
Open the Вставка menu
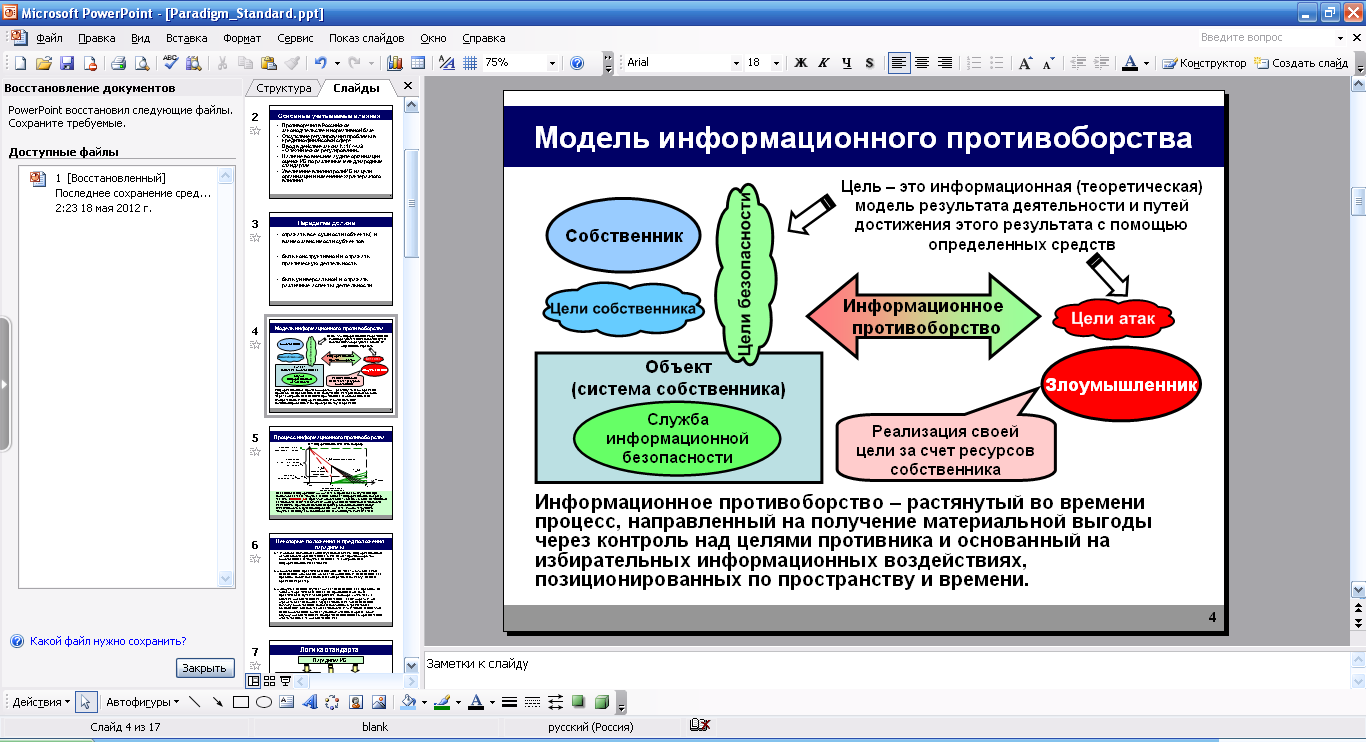[187, 38]
